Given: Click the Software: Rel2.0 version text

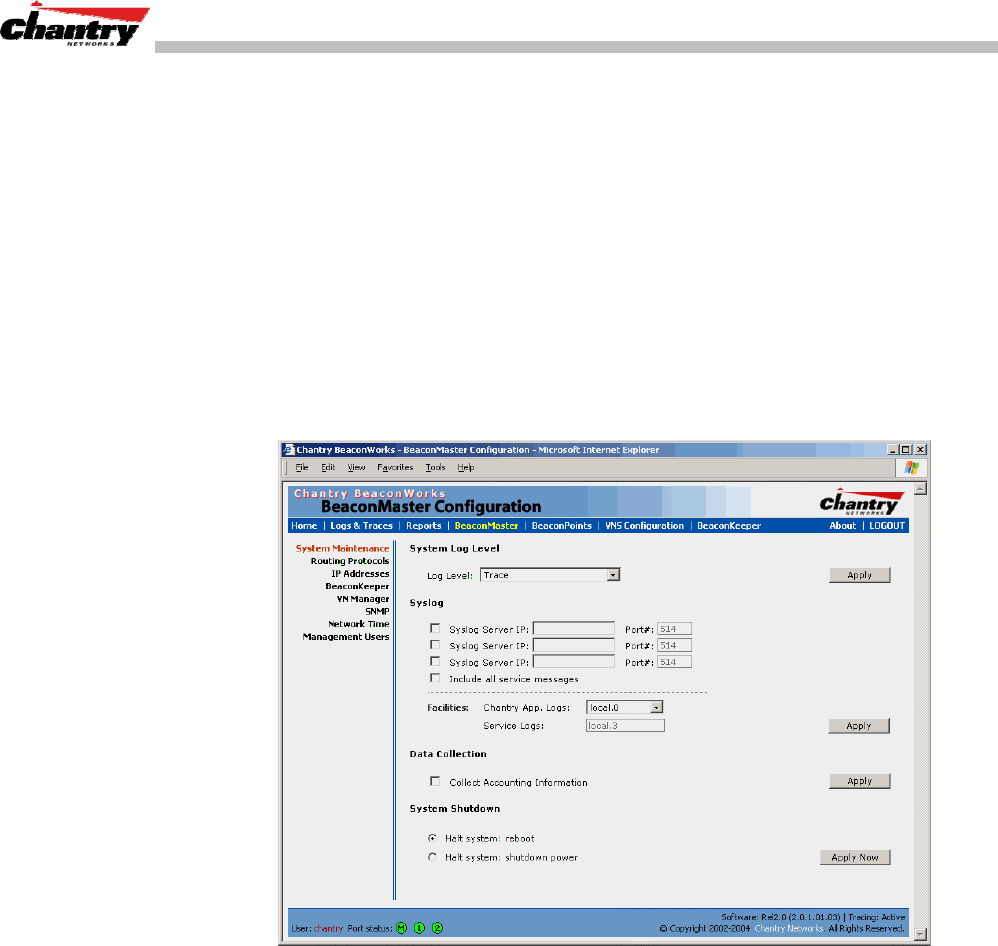Looking at the screenshot, I should point(781,917).
